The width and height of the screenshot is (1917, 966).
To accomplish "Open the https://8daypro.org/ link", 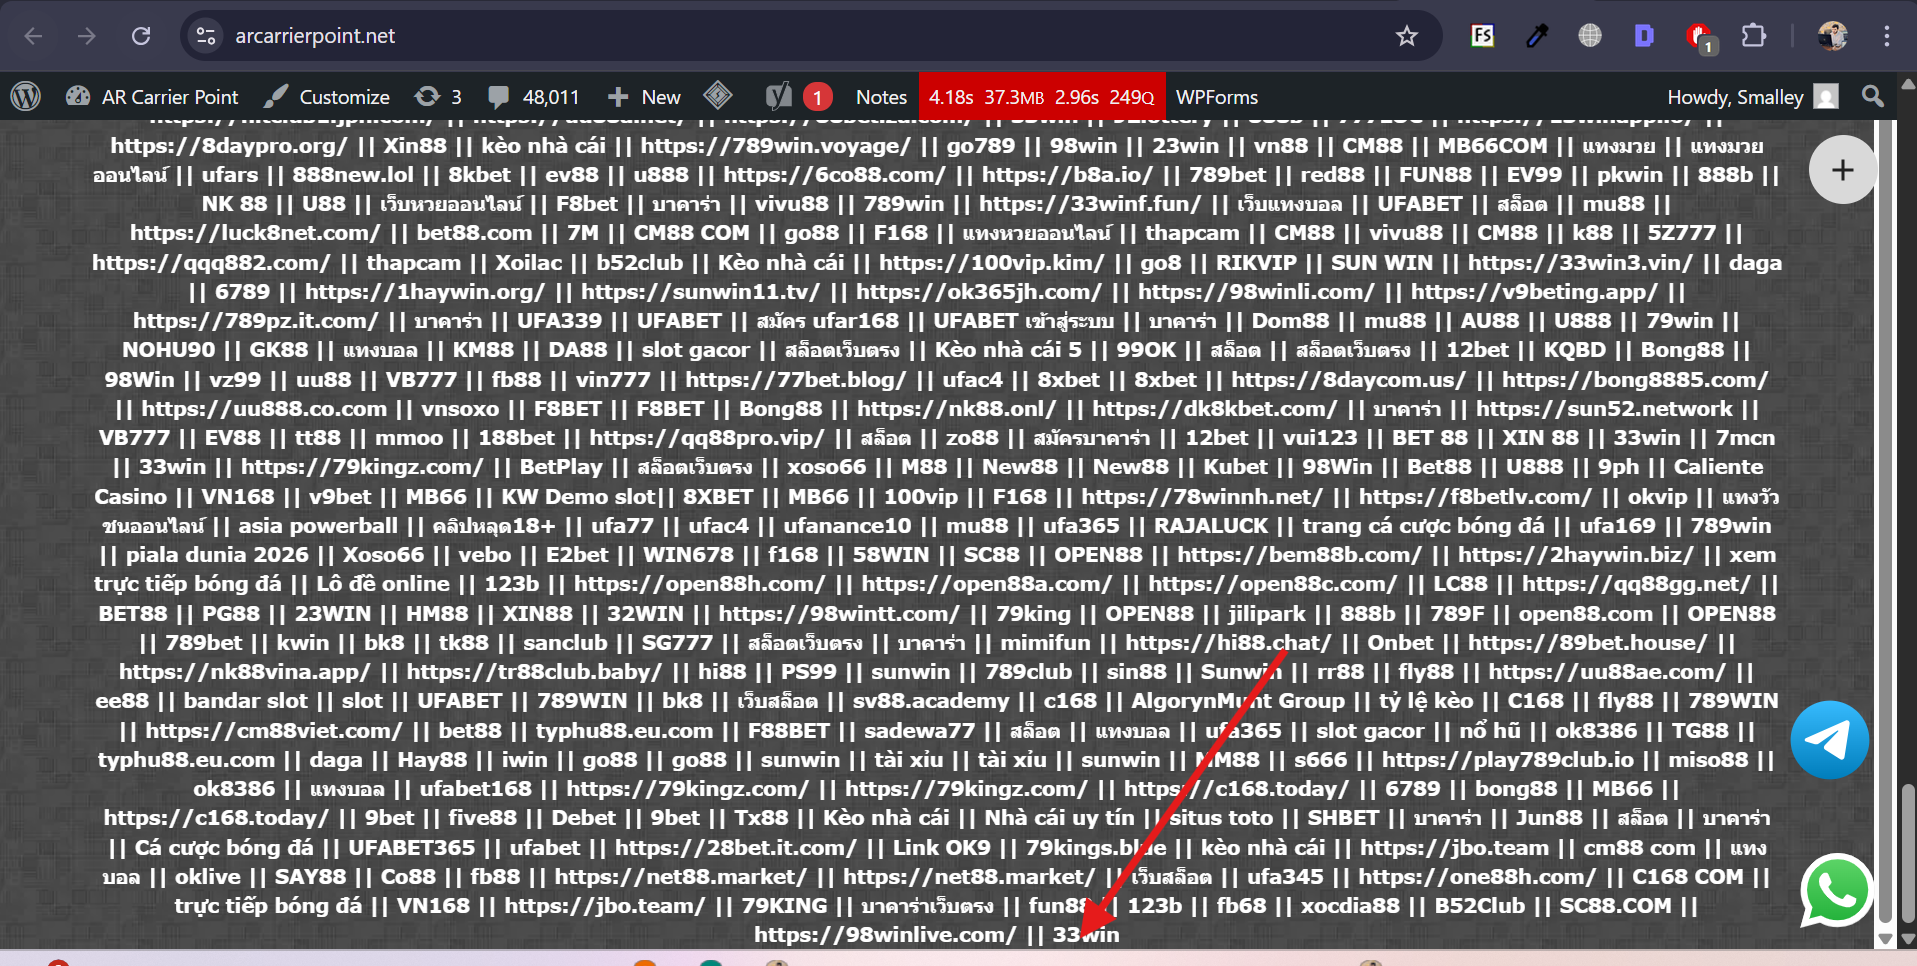I will coord(229,146).
